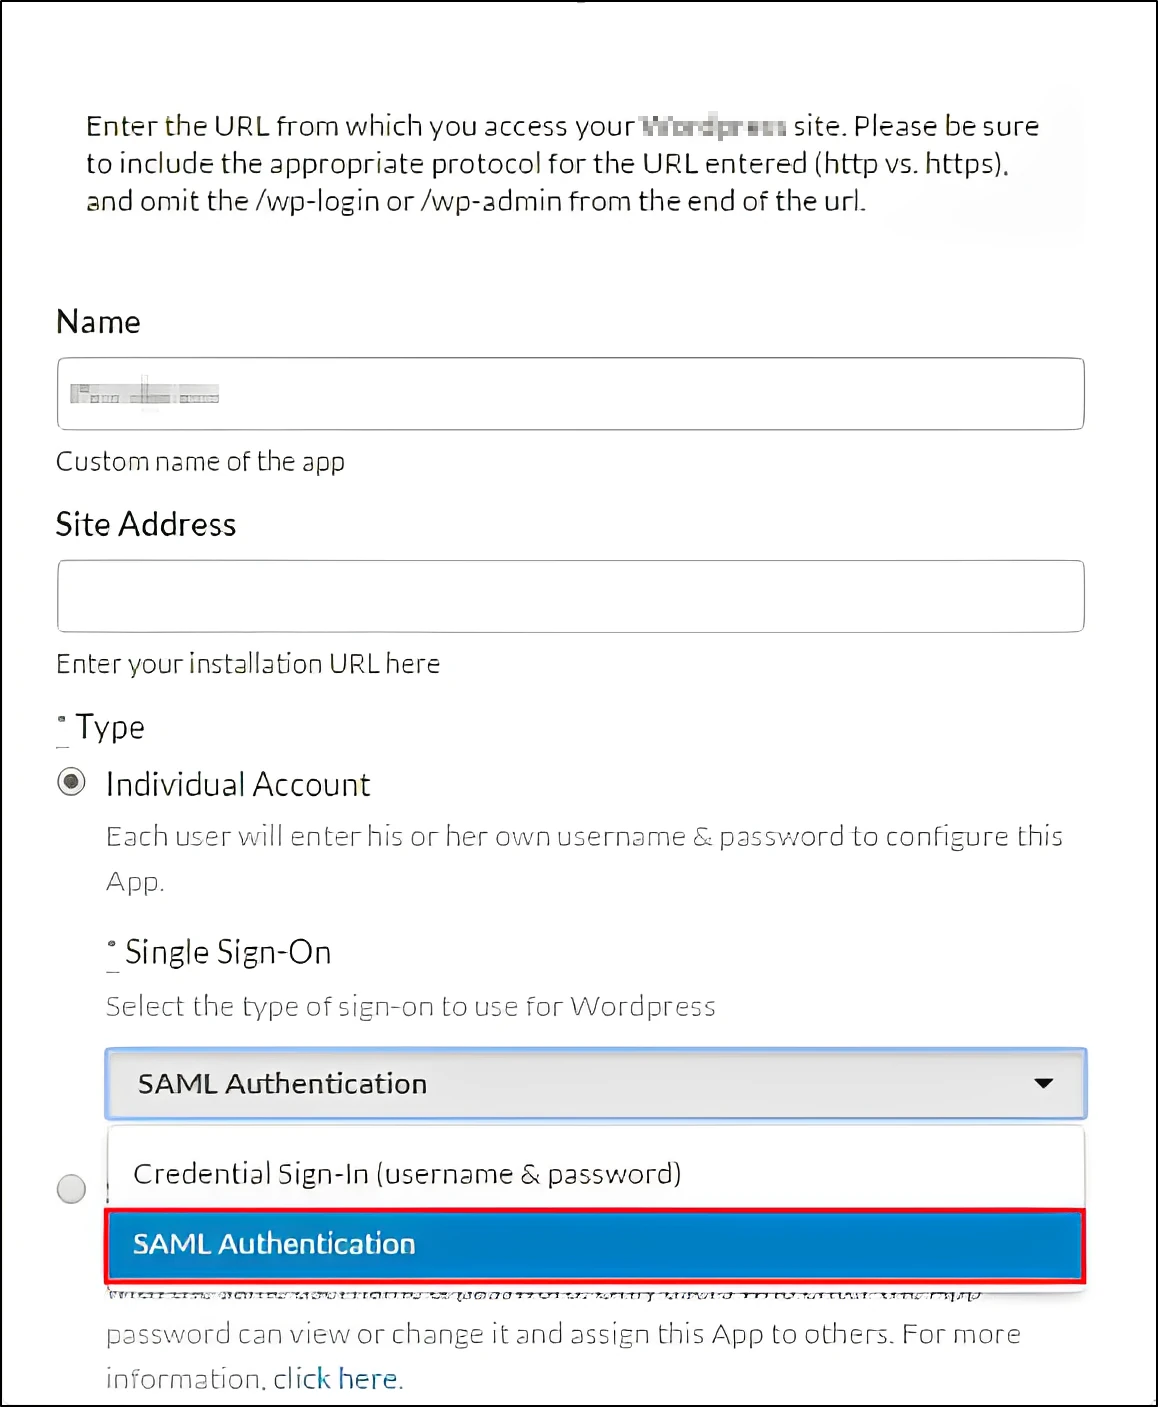Click the "Custom name of the app" helper text
Screen dimensions: 1158x1407
(x=200, y=461)
